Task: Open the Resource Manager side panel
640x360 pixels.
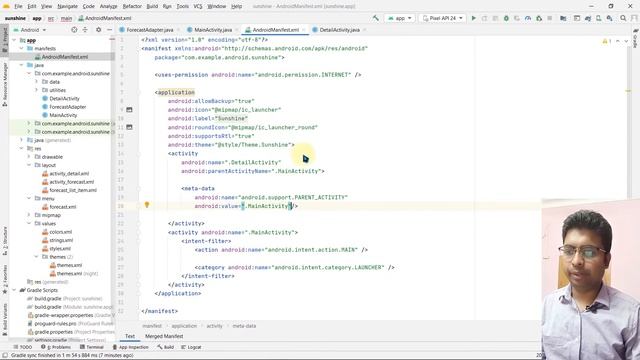Action: [4, 84]
